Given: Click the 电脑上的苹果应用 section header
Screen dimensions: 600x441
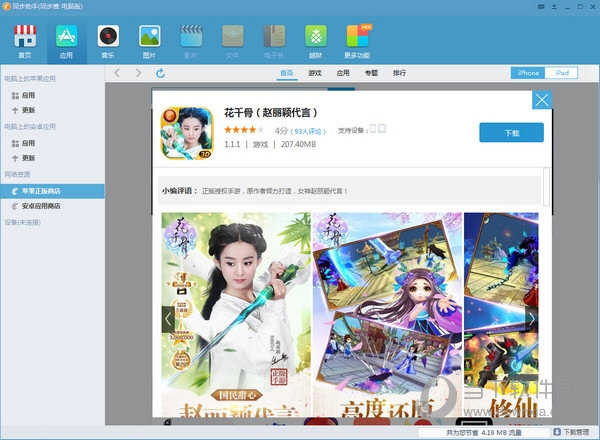Looking at the screenshot, I should click(x=30, y=79).
